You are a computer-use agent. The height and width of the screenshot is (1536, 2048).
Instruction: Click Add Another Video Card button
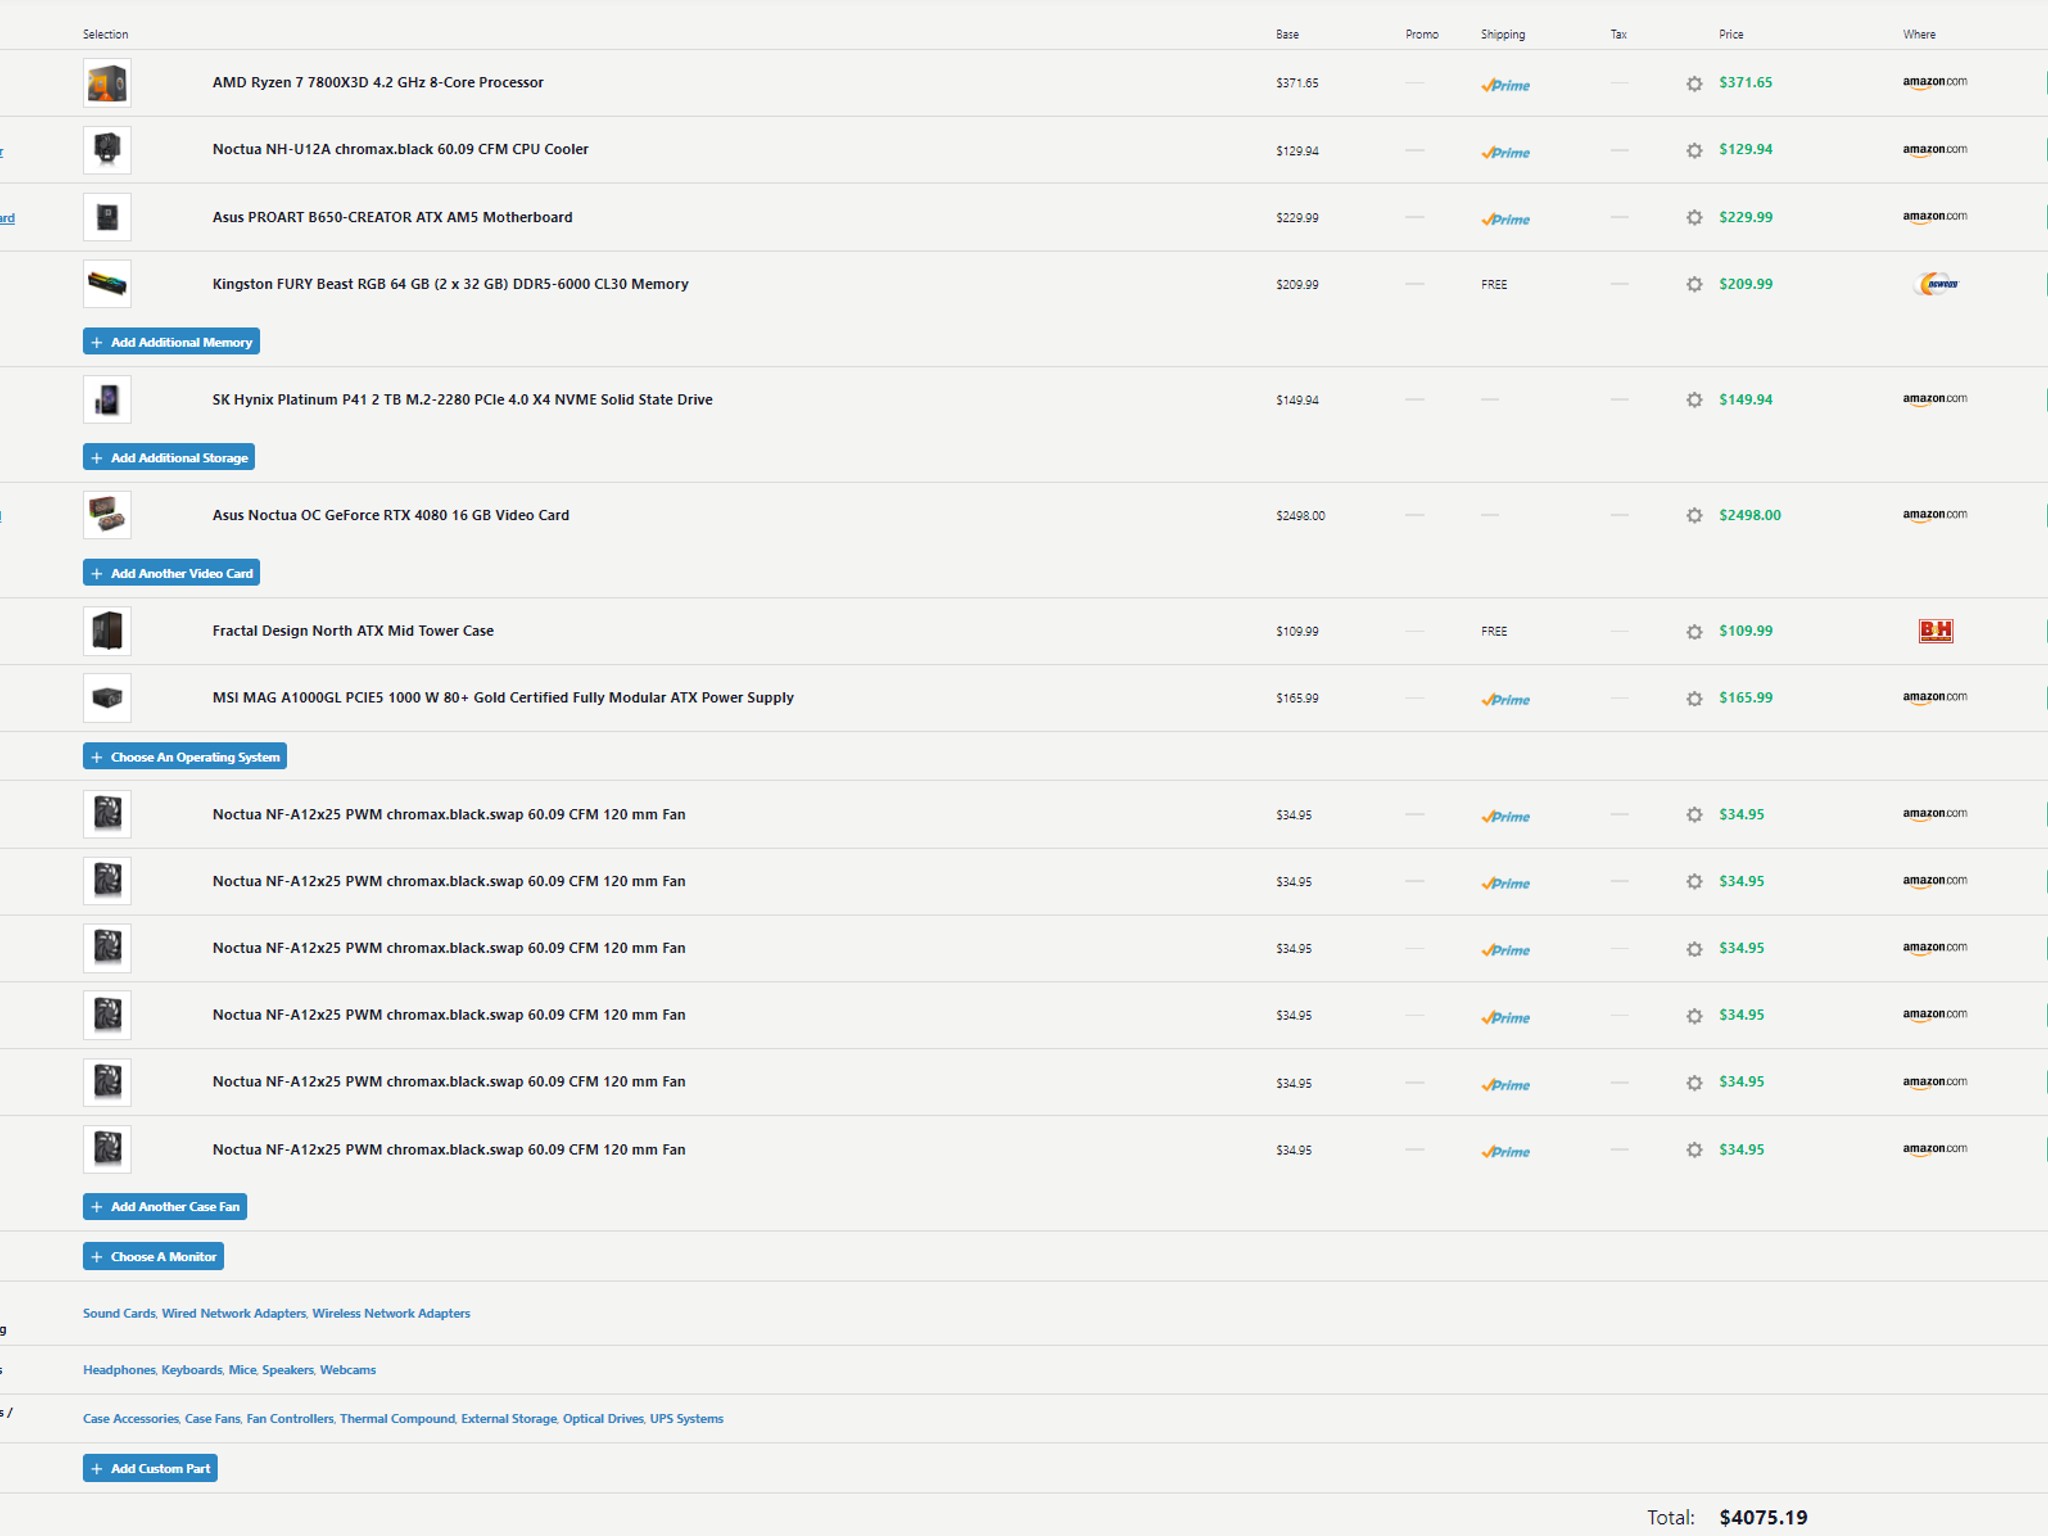171,573
